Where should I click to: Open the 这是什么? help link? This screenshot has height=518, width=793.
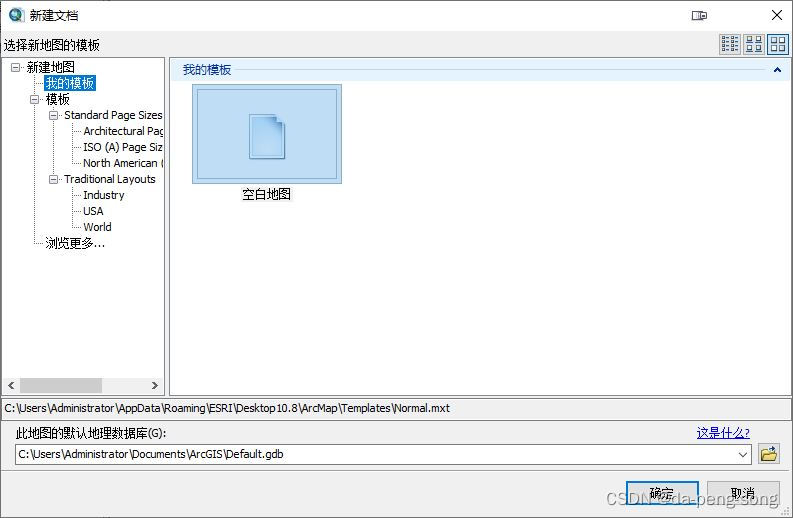723,433
